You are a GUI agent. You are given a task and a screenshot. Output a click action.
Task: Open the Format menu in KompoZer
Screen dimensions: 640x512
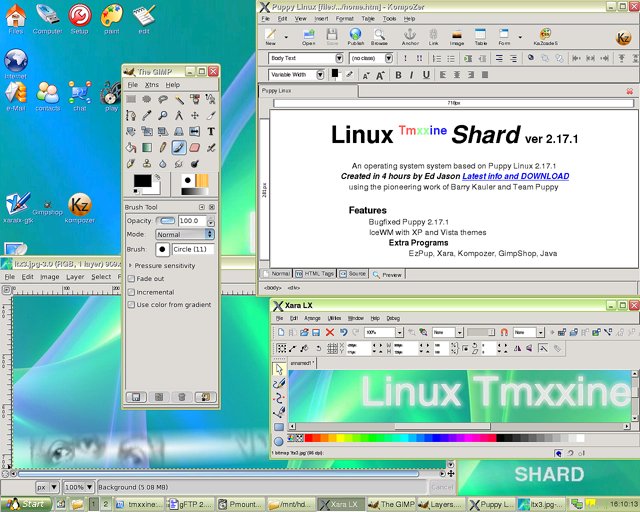pos(344,19)
